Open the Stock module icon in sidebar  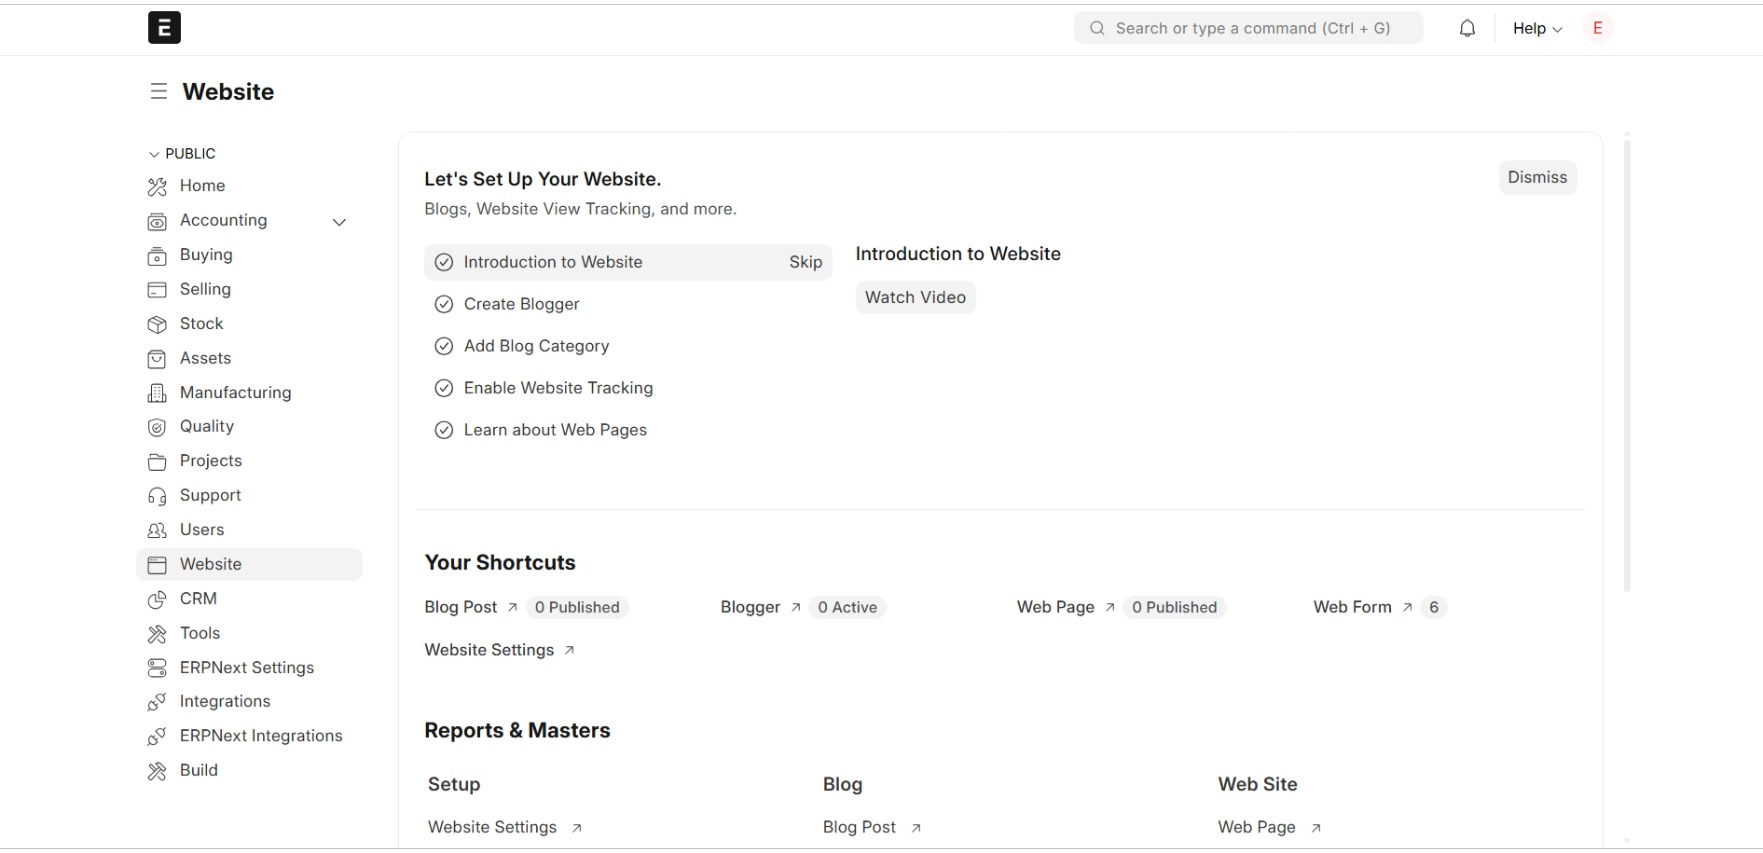point(157,325)
